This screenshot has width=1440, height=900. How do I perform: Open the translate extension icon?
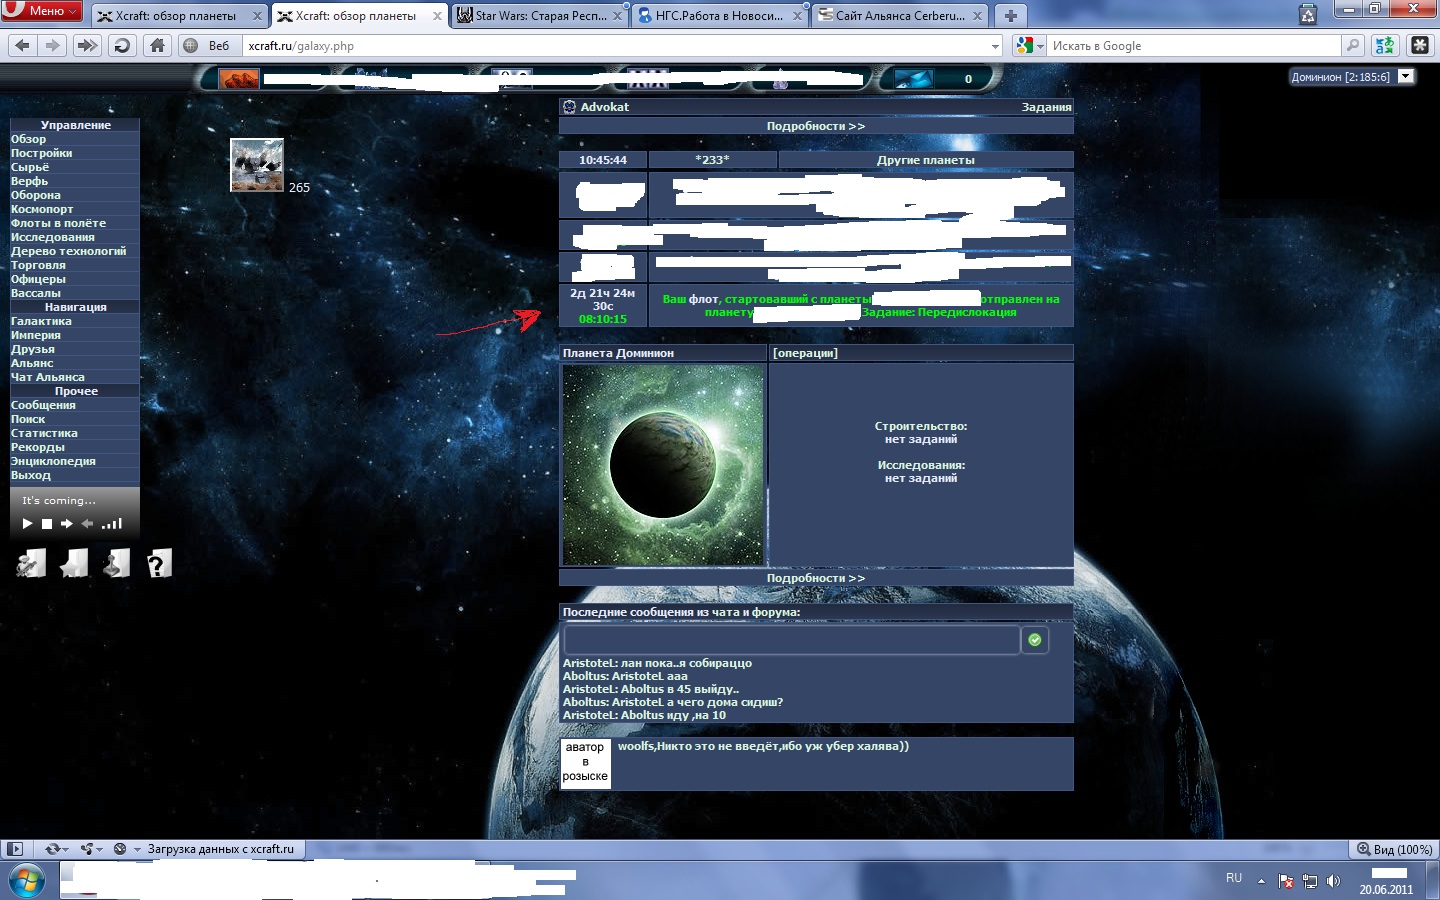(x=1385, y=45)
